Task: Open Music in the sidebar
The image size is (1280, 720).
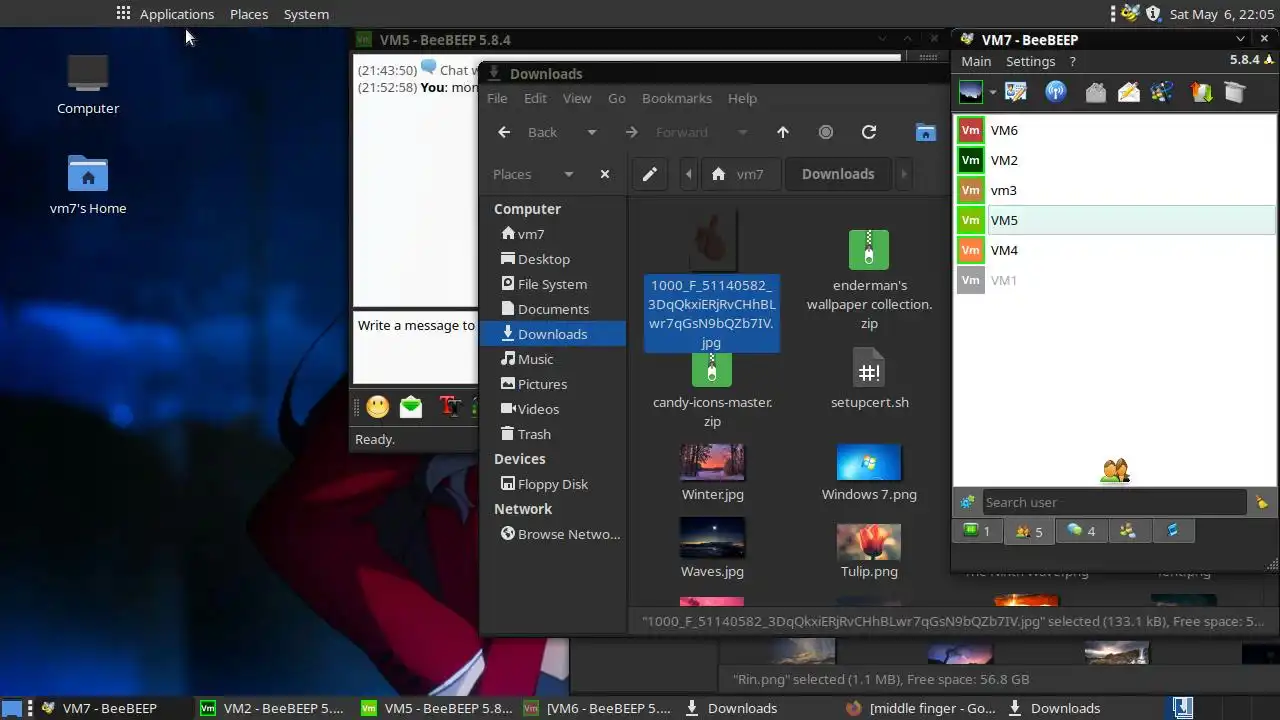Action: coord(535,359)
